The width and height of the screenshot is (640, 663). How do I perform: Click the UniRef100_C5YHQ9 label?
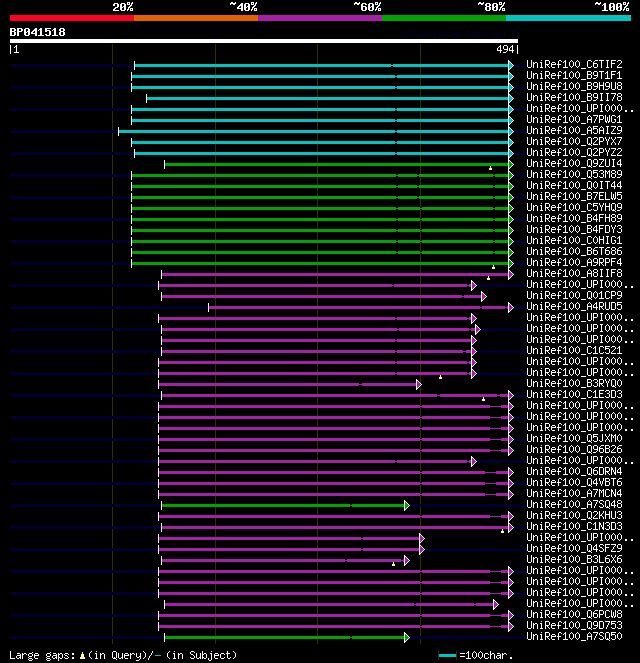coord(574,207)
